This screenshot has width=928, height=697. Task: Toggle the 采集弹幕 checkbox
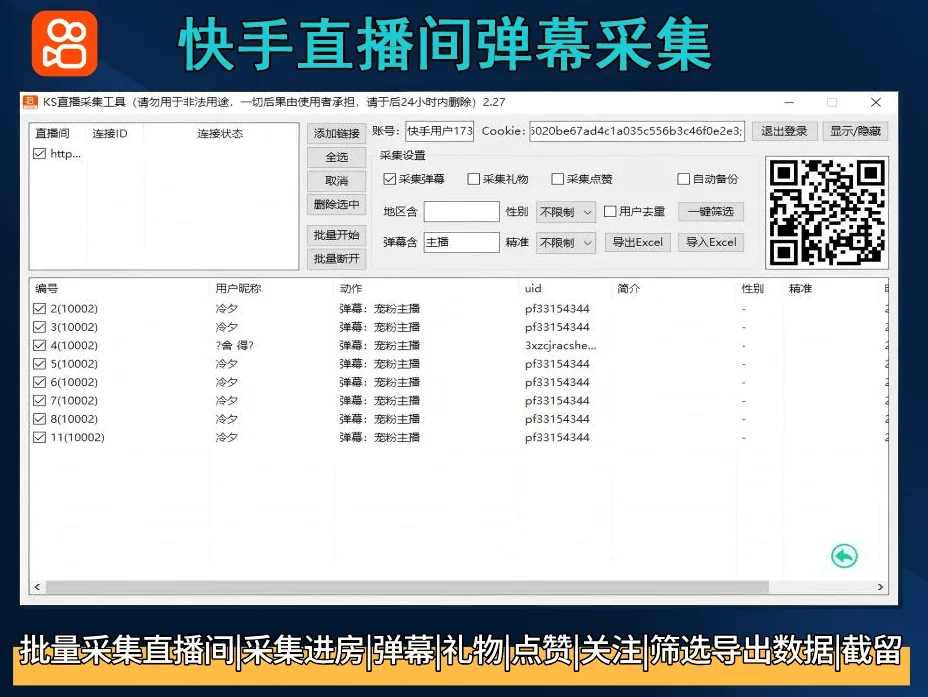pos(389,179)
